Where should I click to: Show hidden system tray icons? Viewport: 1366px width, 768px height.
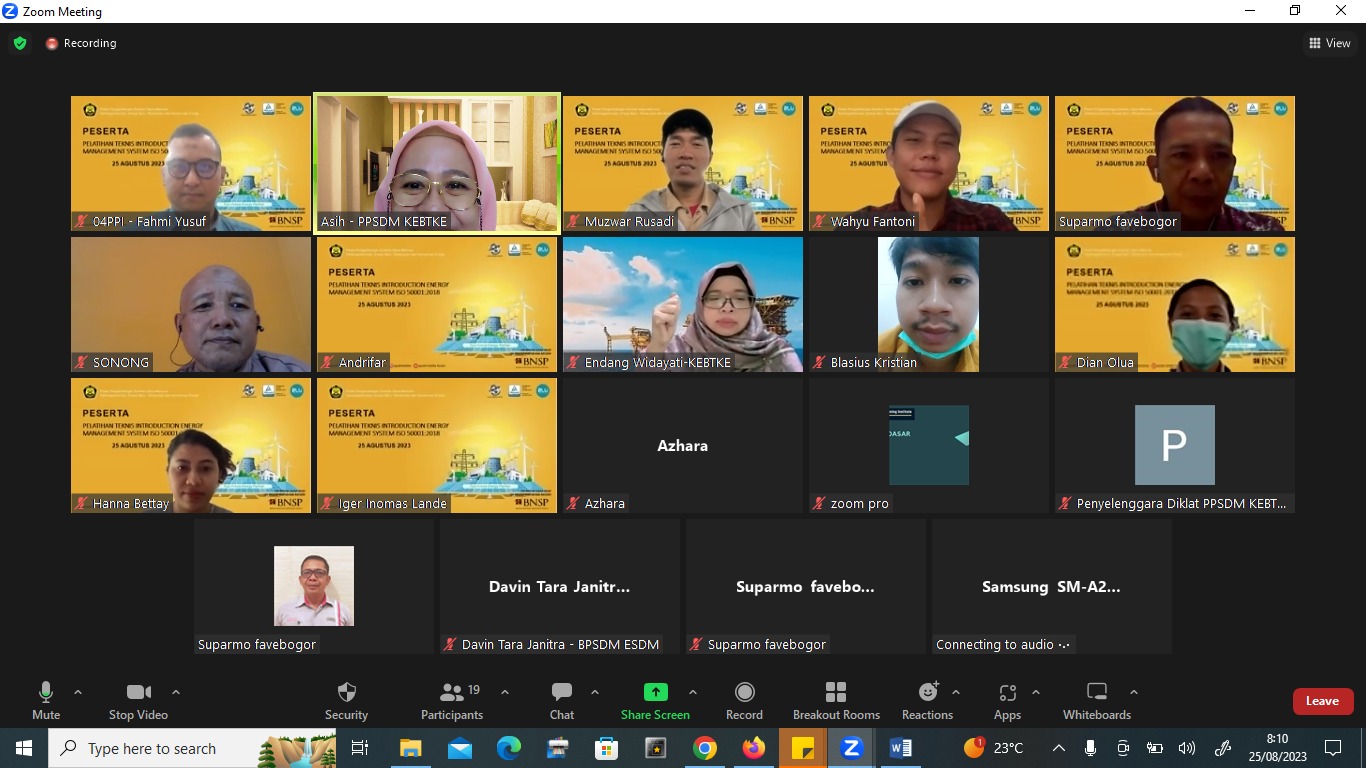coord(1059,748)
